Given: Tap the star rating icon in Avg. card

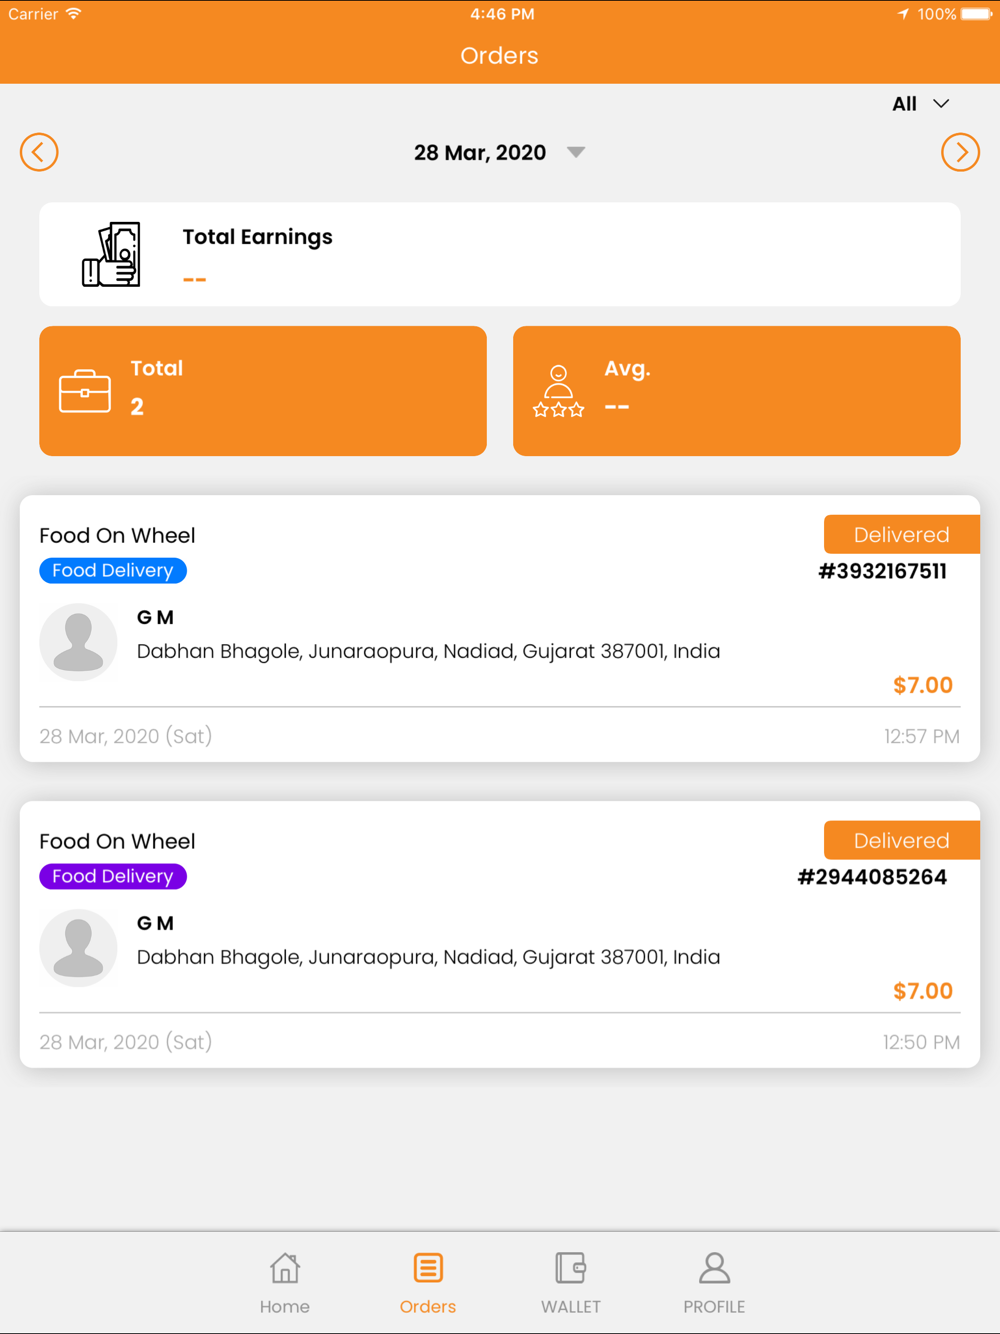Looking at the screenshot, I should click(x=558, y=391).
